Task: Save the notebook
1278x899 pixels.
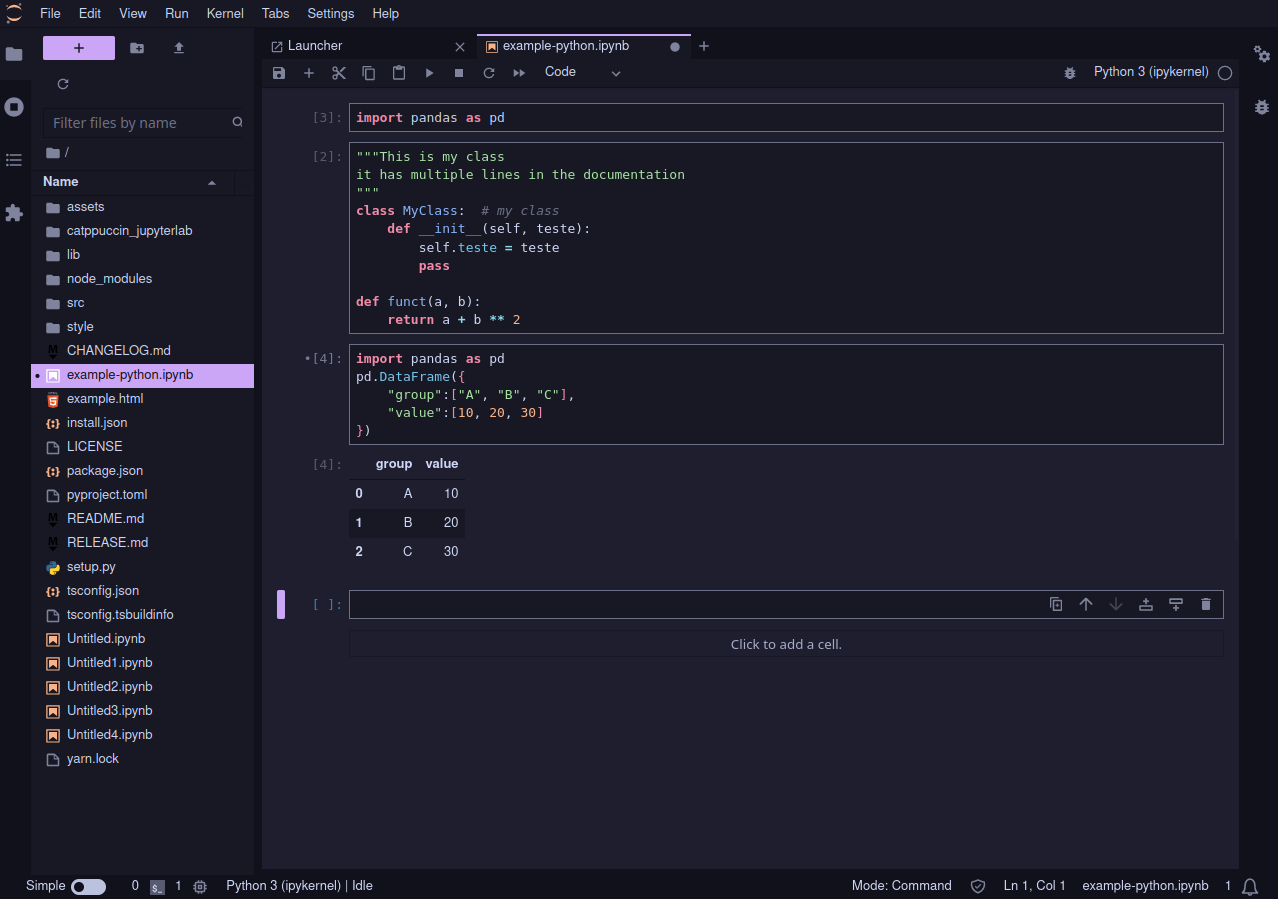Action: pos(279,72)
